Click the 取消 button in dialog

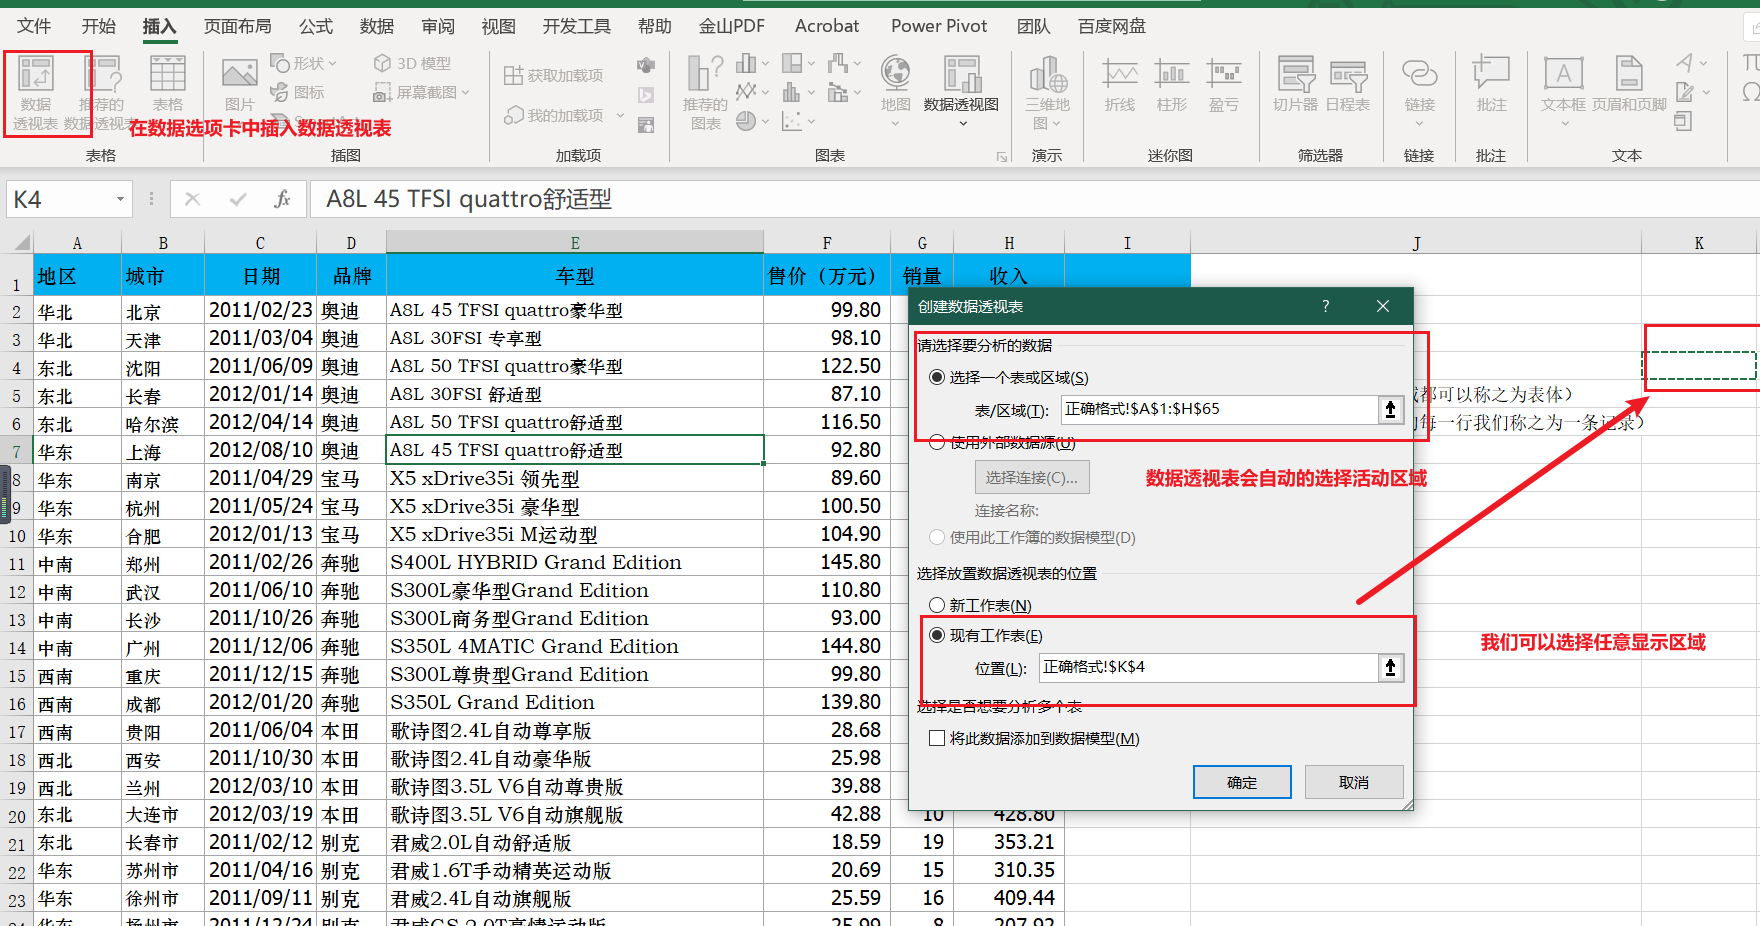1354,782
